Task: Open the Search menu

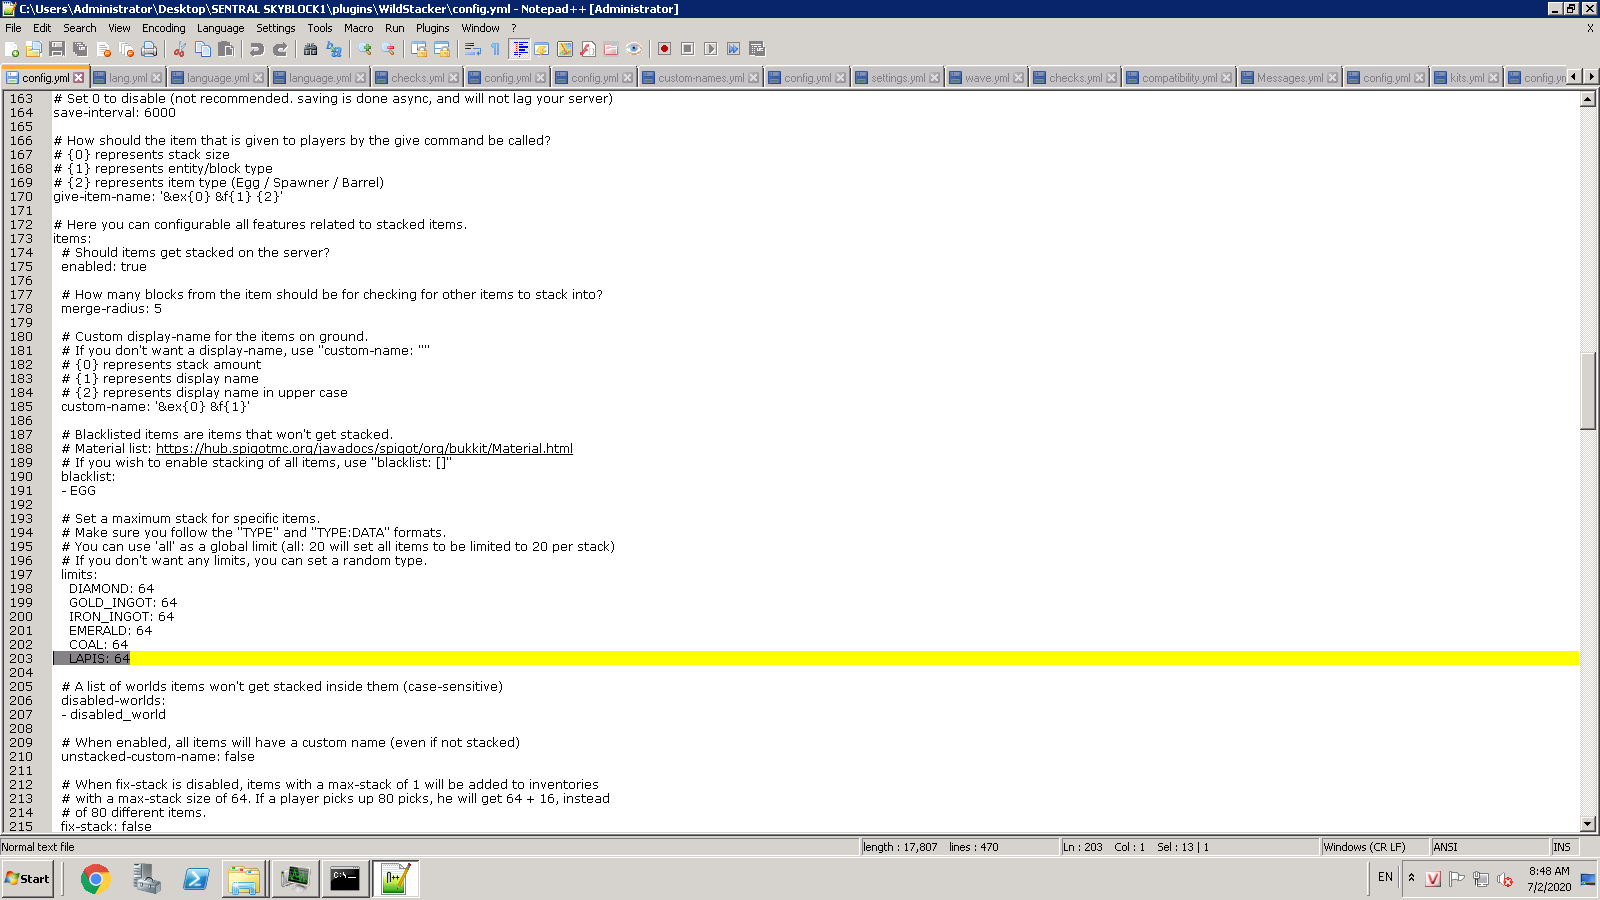Action: pos(80,28)
